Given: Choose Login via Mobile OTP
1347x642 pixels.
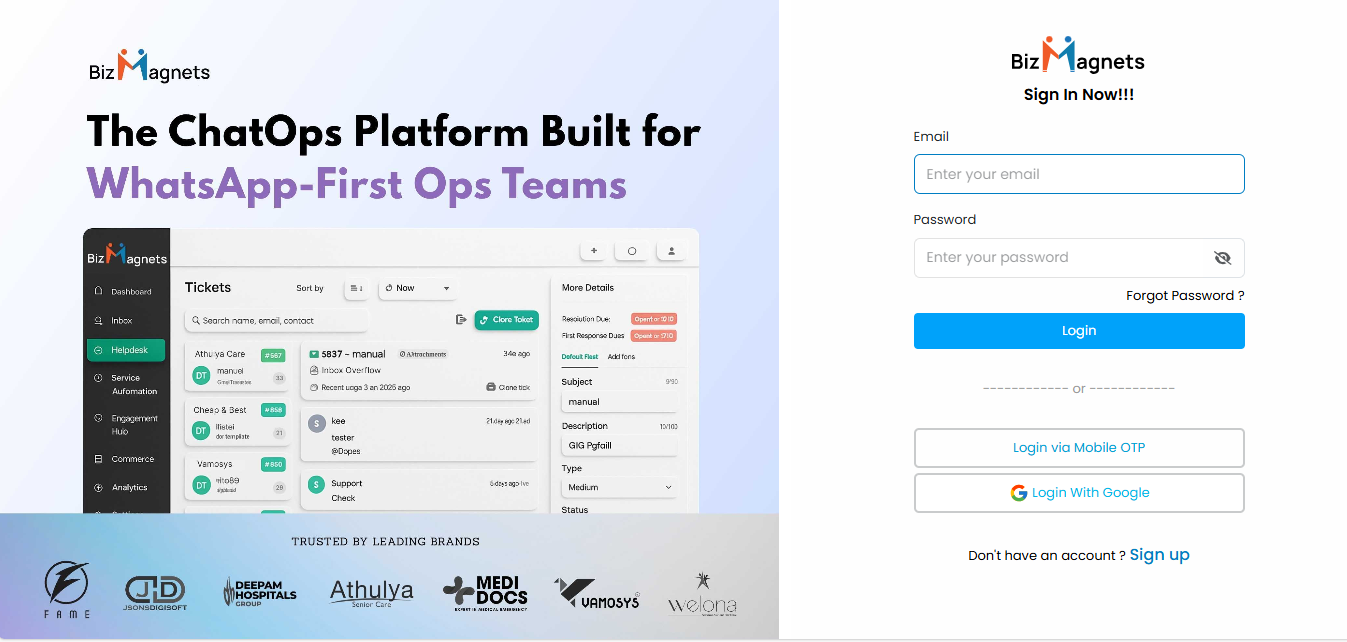Looking at the screenshot, I should 1078,448.
